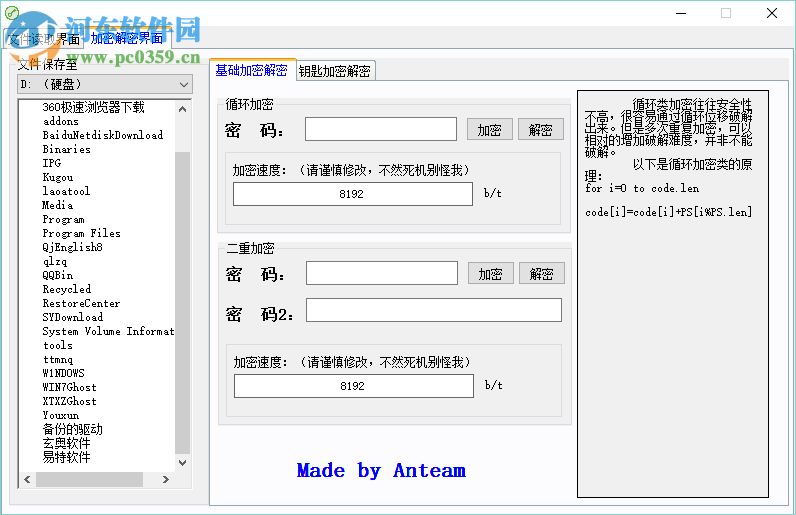The width and height of the screenshot is (796, 515).
Task: Select the qlzq folder
Action: [55, 261]
